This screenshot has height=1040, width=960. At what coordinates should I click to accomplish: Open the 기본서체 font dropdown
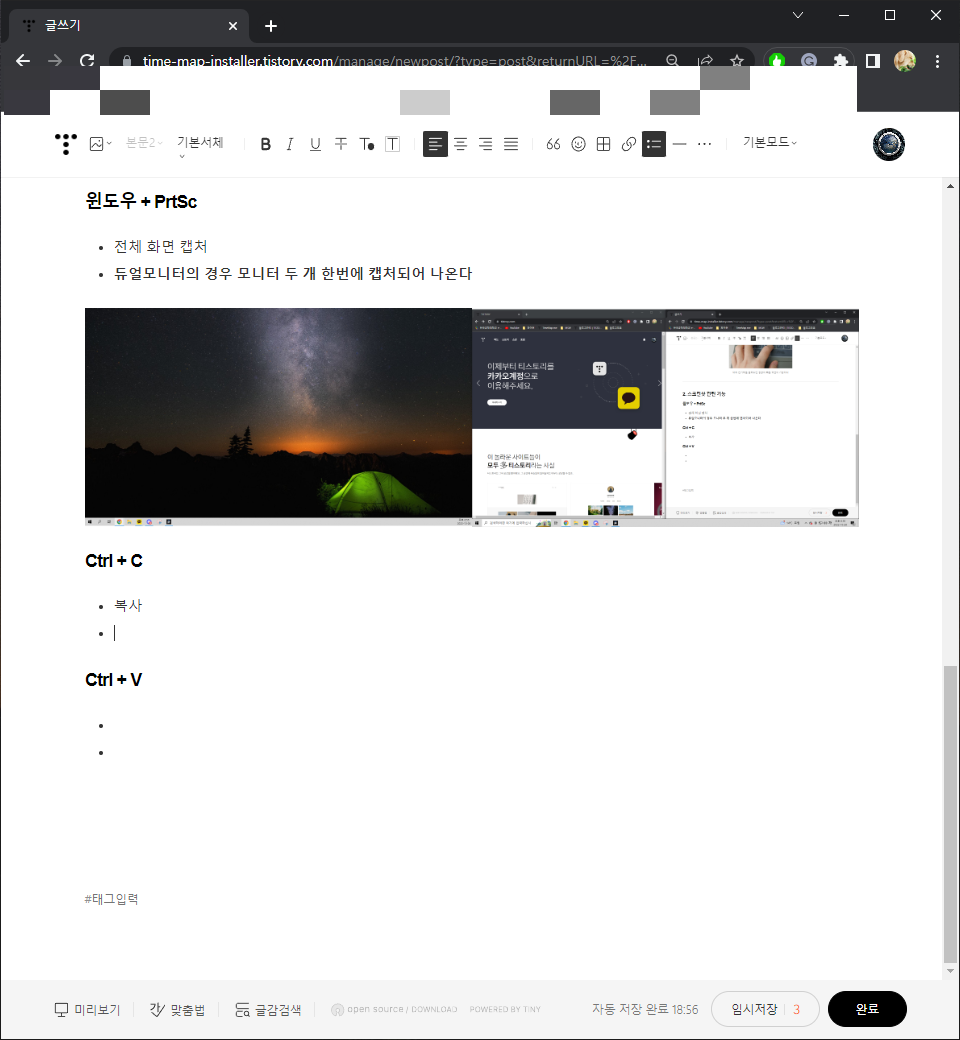(200, 147)
